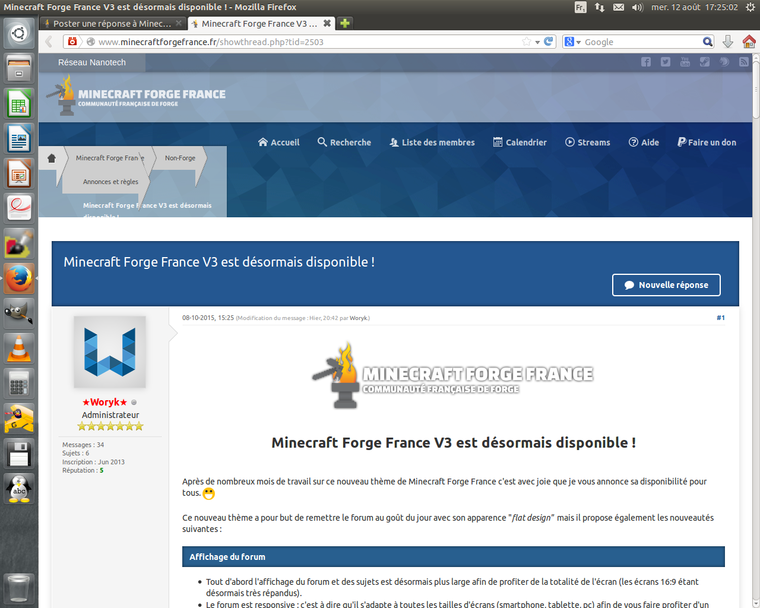The height and width of the screenshot is (608, 760).
Task: Open search engine dropdown in search box
Action: 573,42
